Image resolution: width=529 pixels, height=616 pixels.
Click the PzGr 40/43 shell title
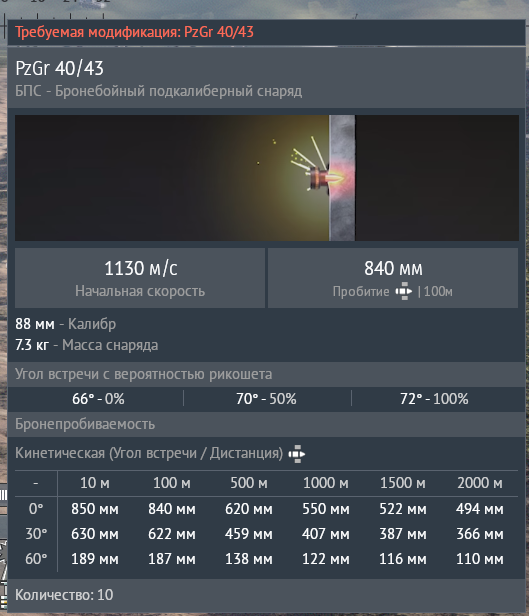59,68
